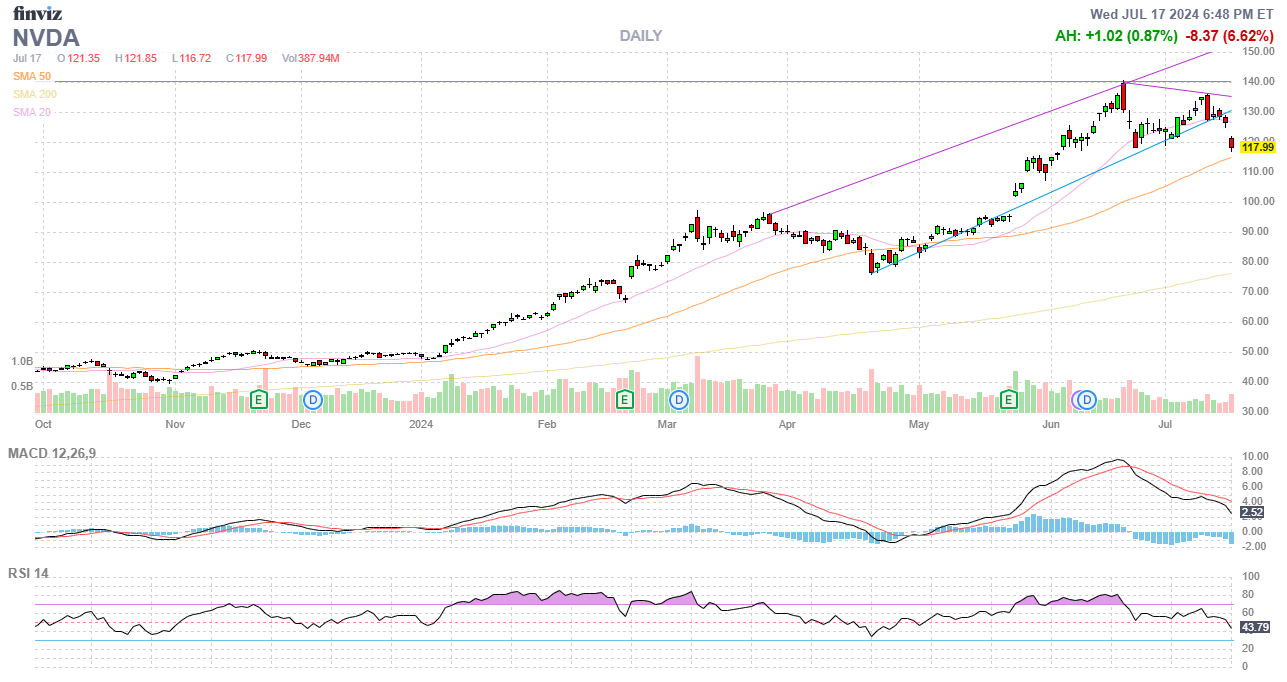Click the yellow 117.99 current price tag

(x=1257, y=147)
